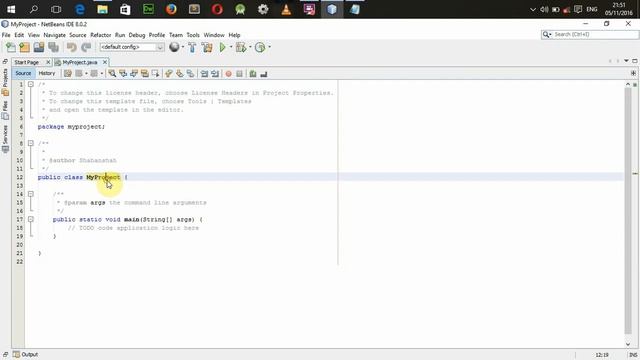
Task: Click Previous Bookmark icon
Action: coord(169,74)
